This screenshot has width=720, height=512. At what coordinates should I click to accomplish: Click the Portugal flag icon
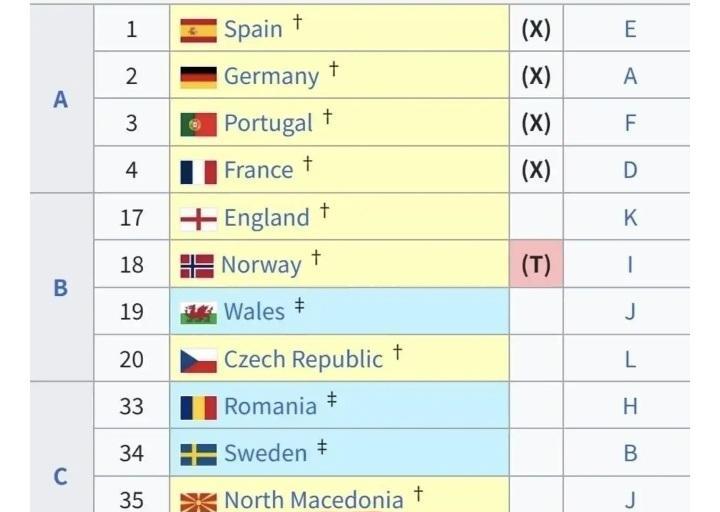(x=198, y=124)
